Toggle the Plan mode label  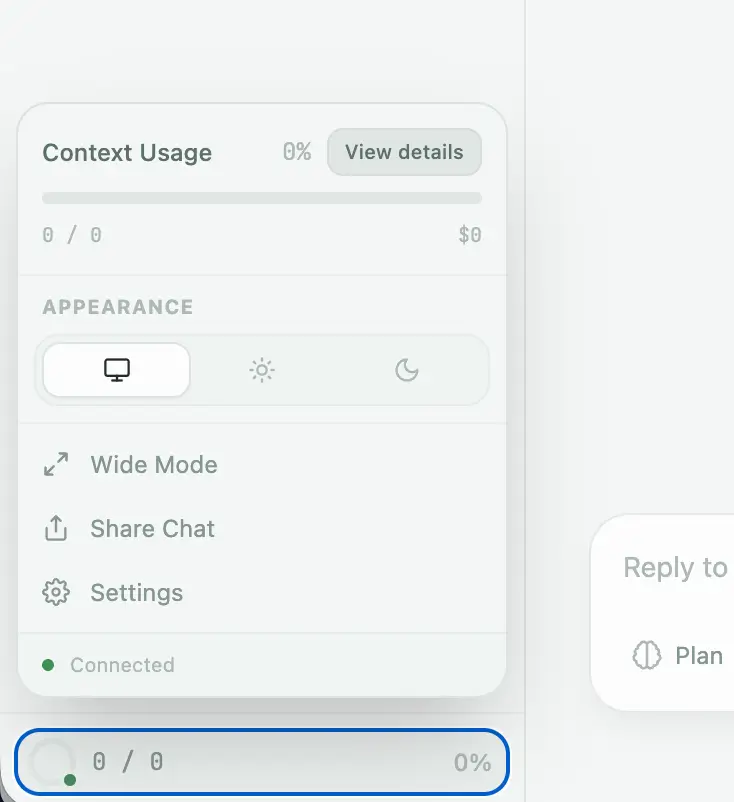[699, 656]
